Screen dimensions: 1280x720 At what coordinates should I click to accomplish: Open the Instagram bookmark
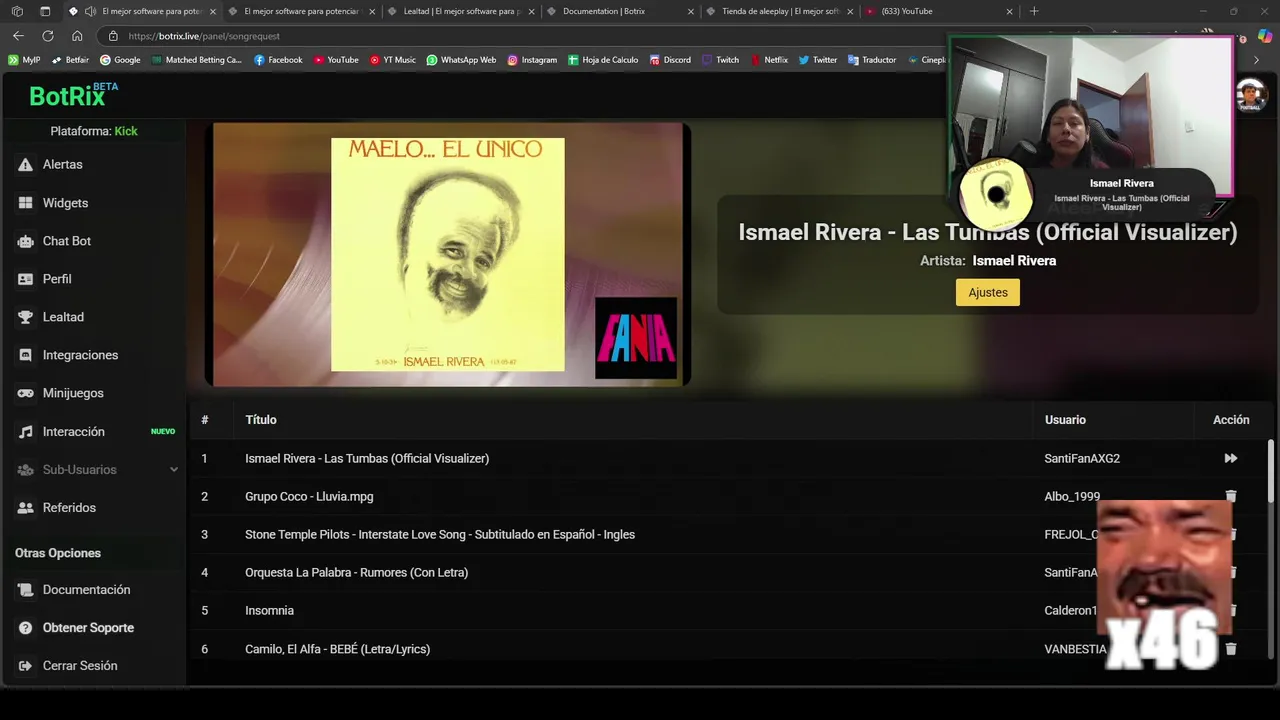(x=532, y=60)
